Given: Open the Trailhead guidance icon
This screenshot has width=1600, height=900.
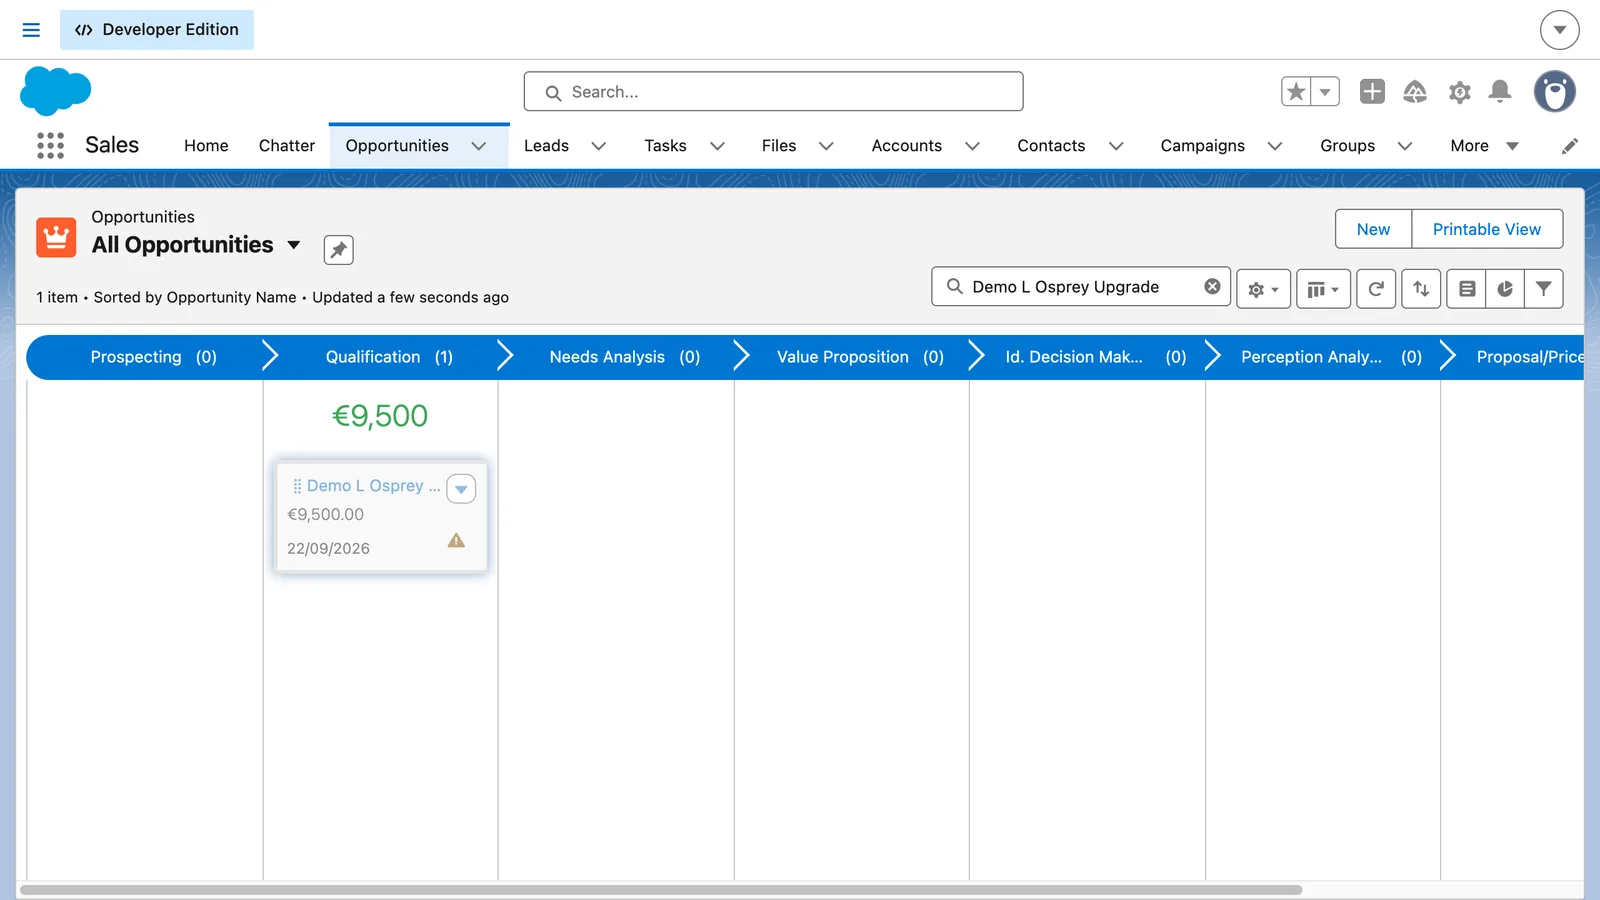Looking at the screenshot, I should point(1415,92).
